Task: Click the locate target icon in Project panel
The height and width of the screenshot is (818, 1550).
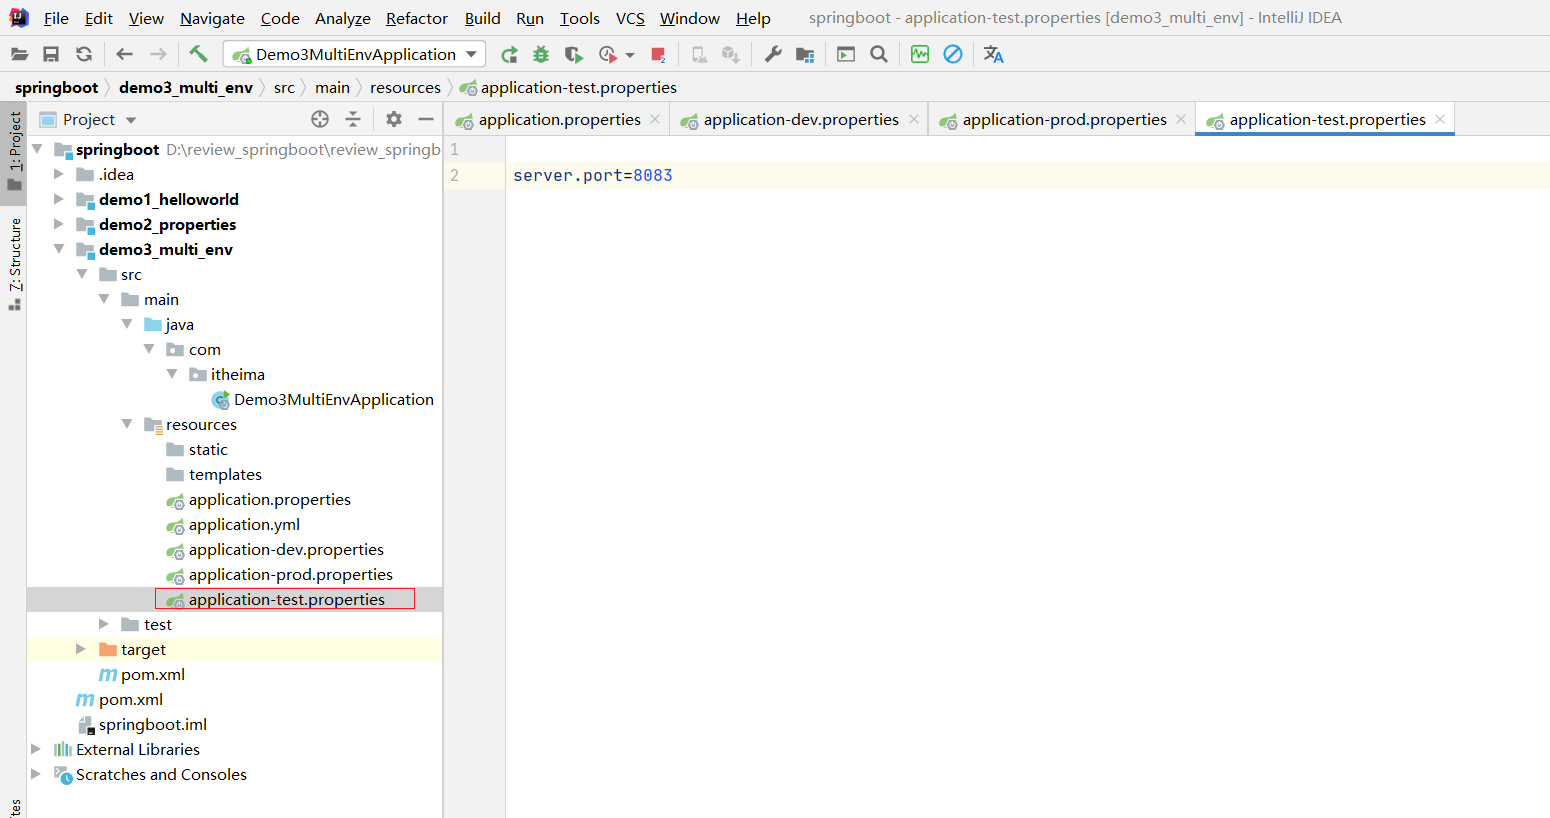Action: pos(320,119)
